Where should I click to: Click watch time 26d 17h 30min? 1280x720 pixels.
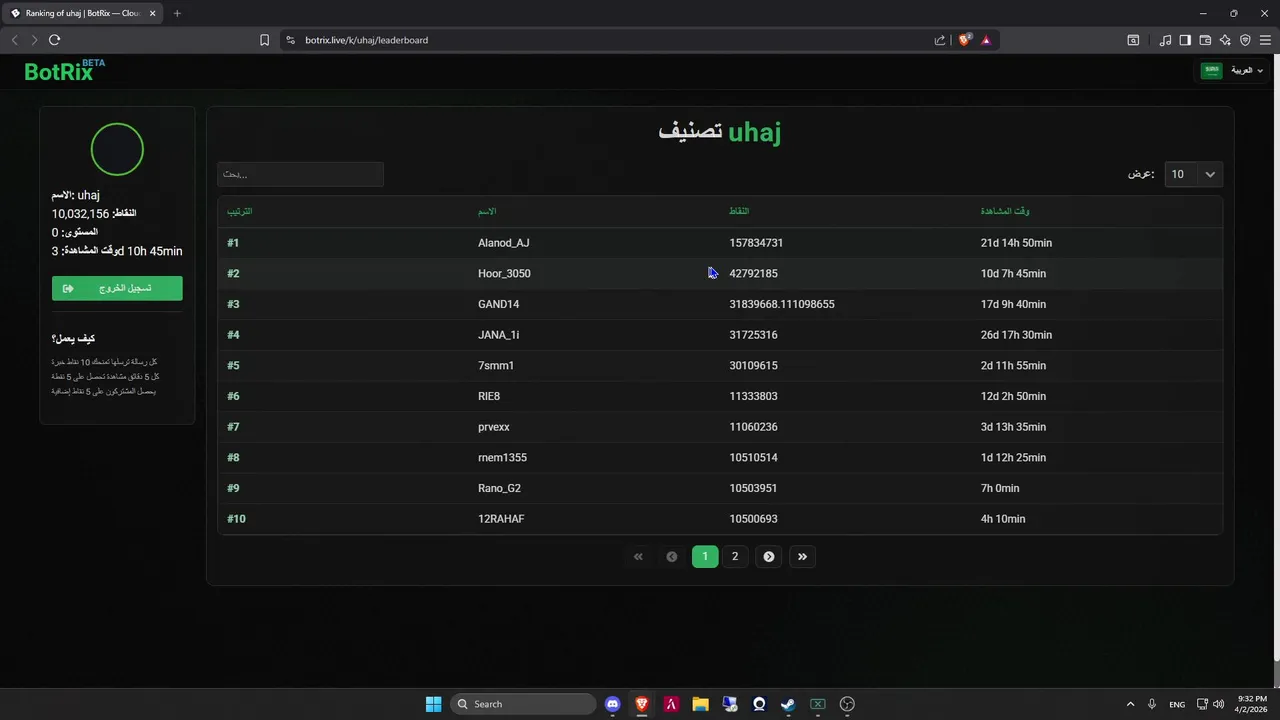1016,335
